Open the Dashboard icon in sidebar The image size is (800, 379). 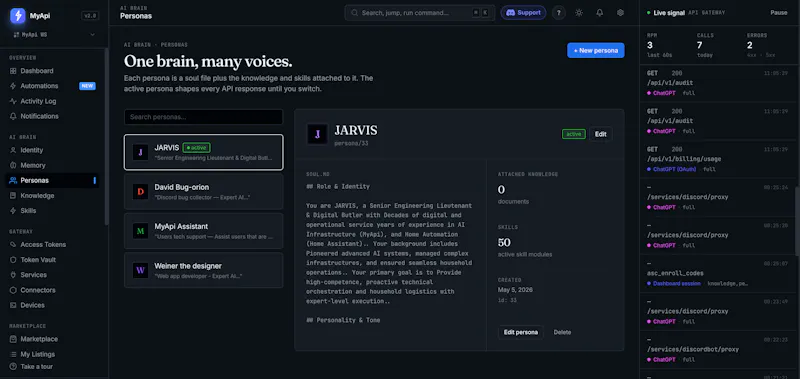[x=13, y=71]
